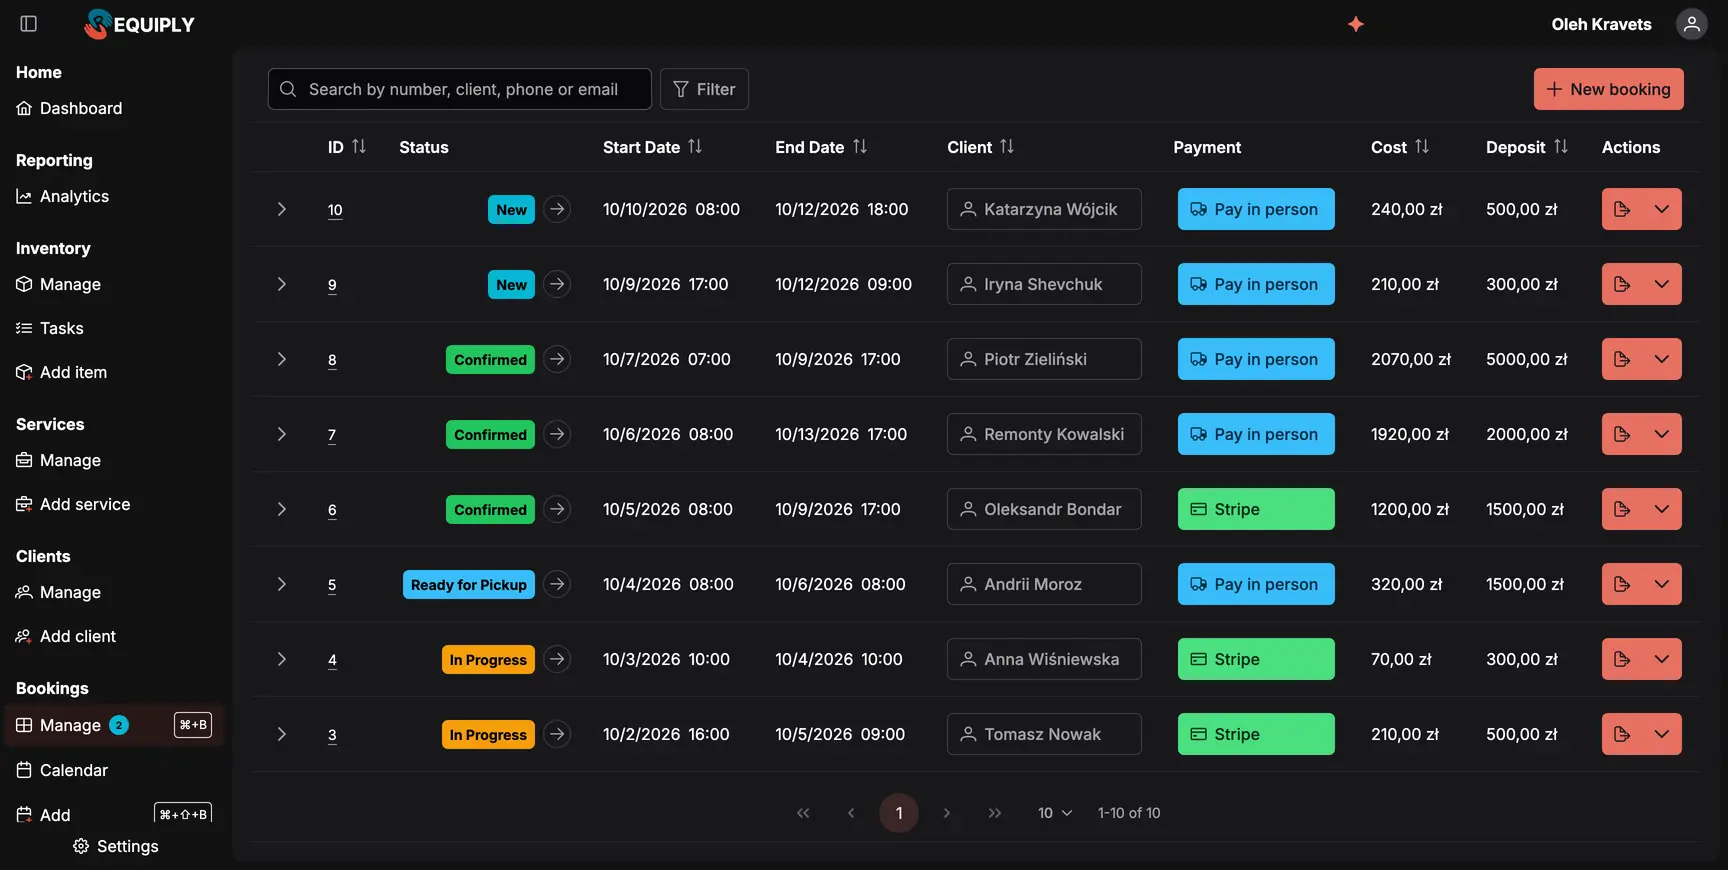The height and width of the screenshot is (870, 1728).
Task: Expand row details for booking 7
Action: tap(282, 434)
